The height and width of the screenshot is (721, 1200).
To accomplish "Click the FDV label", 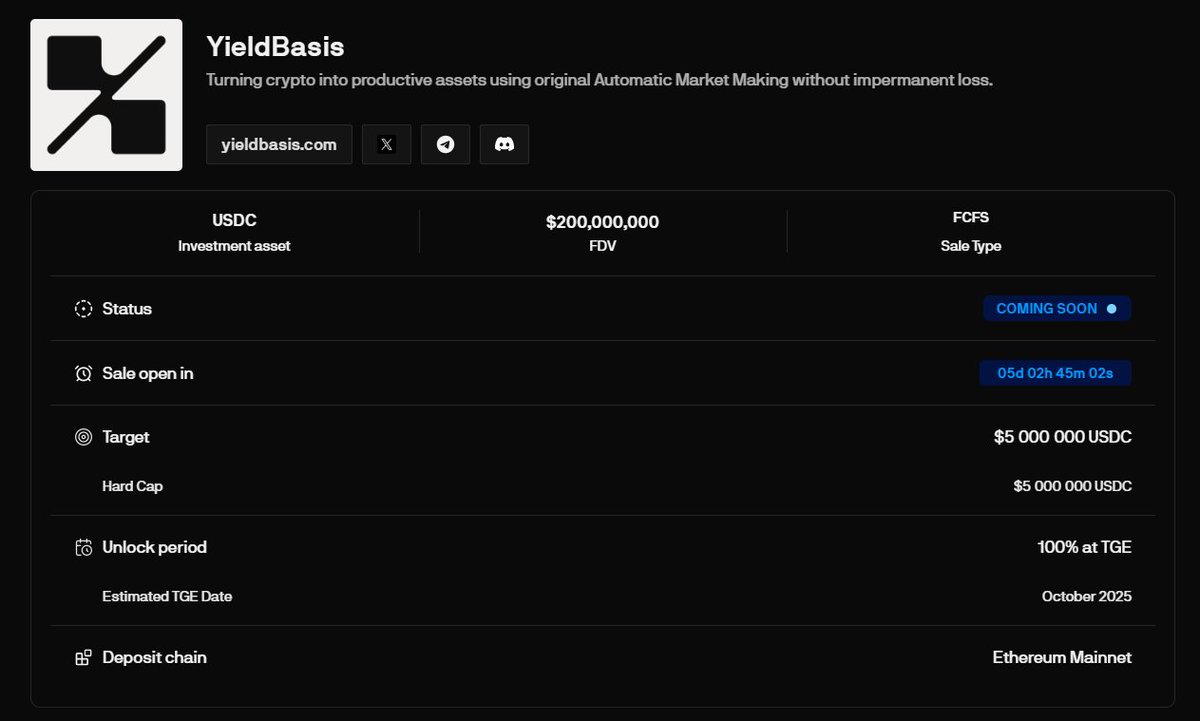I will [x=602, y=246].
